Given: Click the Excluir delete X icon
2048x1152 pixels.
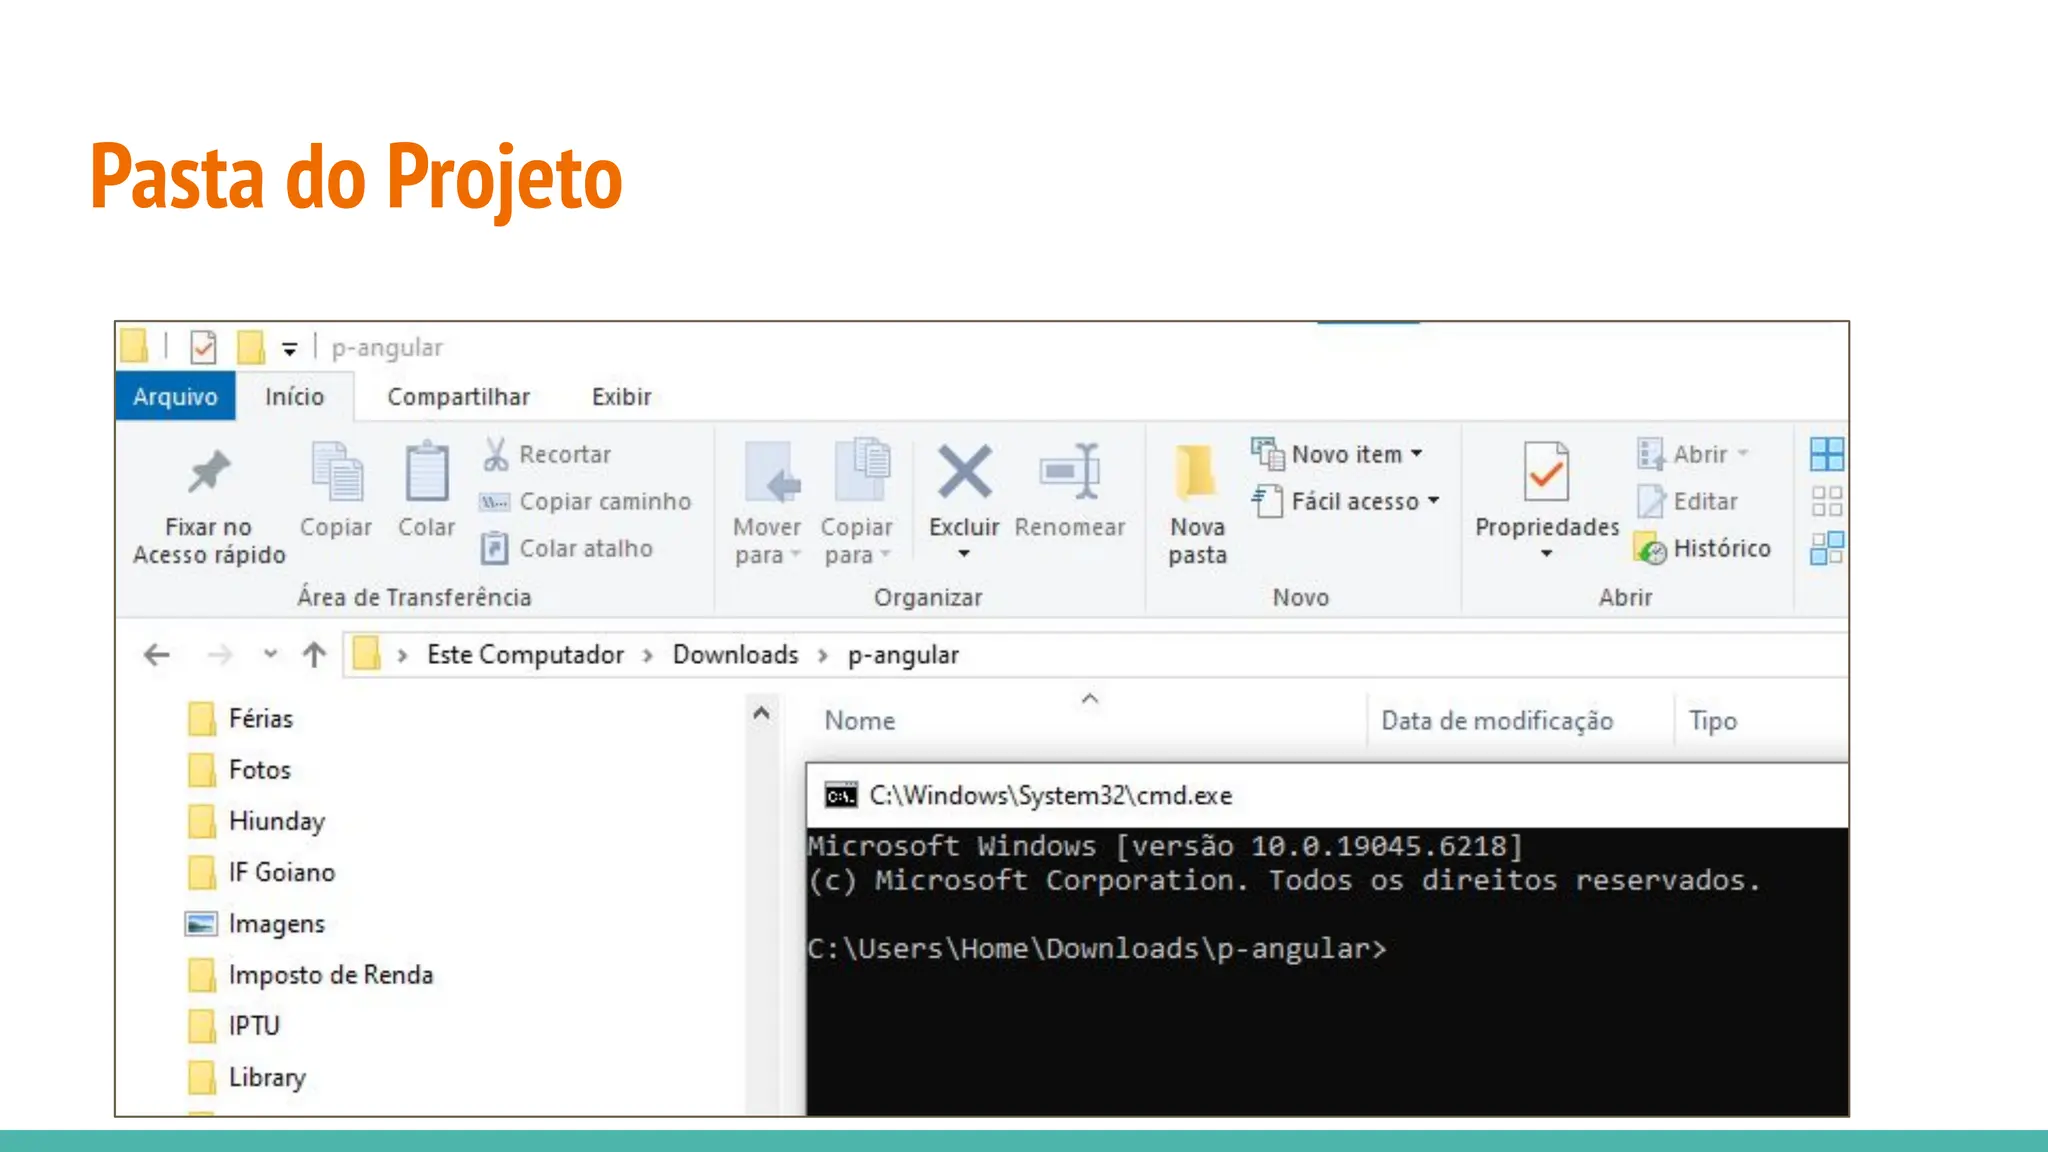Looking at the screenshot, I should [x=964, y=472].
